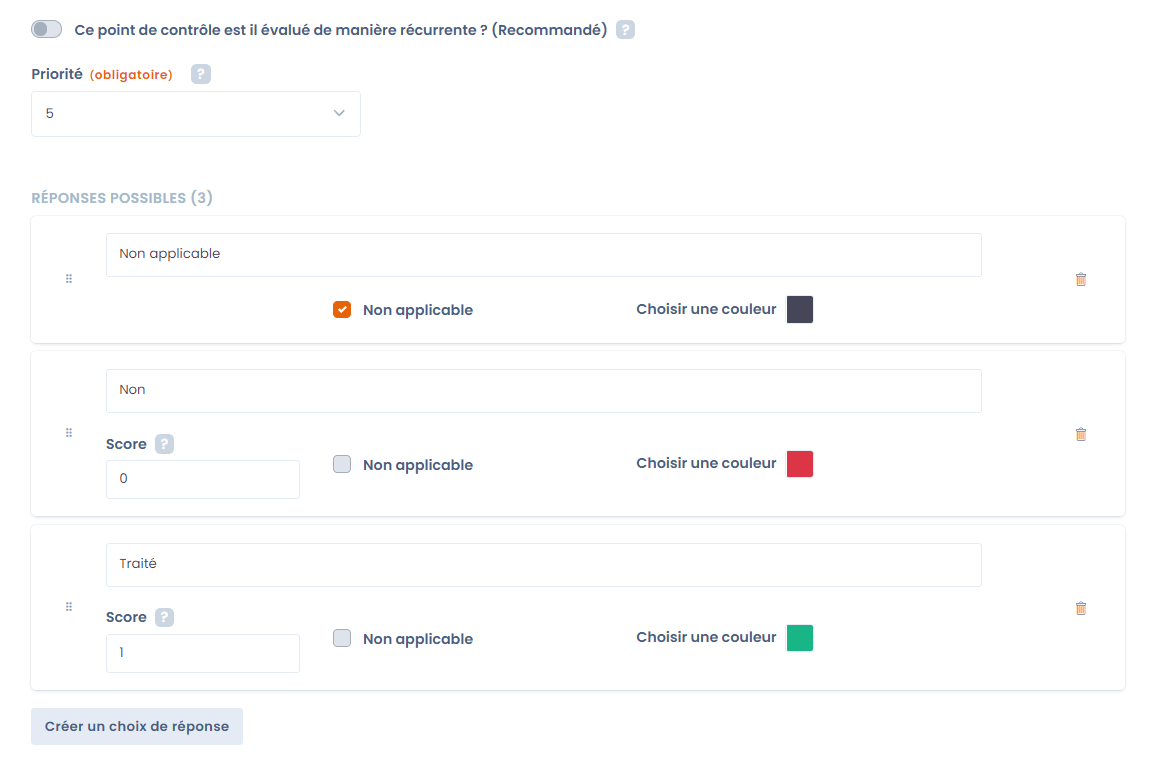Click the drag handle of the first answer card
Image resolution: width=1150 pixels, height=764 pixels.
tap(69, 279)
